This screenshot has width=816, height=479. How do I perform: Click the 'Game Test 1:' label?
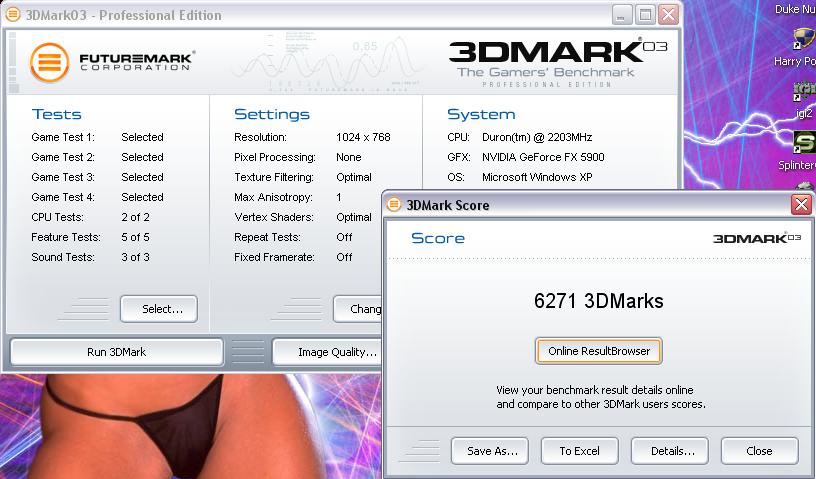point(63,137)
